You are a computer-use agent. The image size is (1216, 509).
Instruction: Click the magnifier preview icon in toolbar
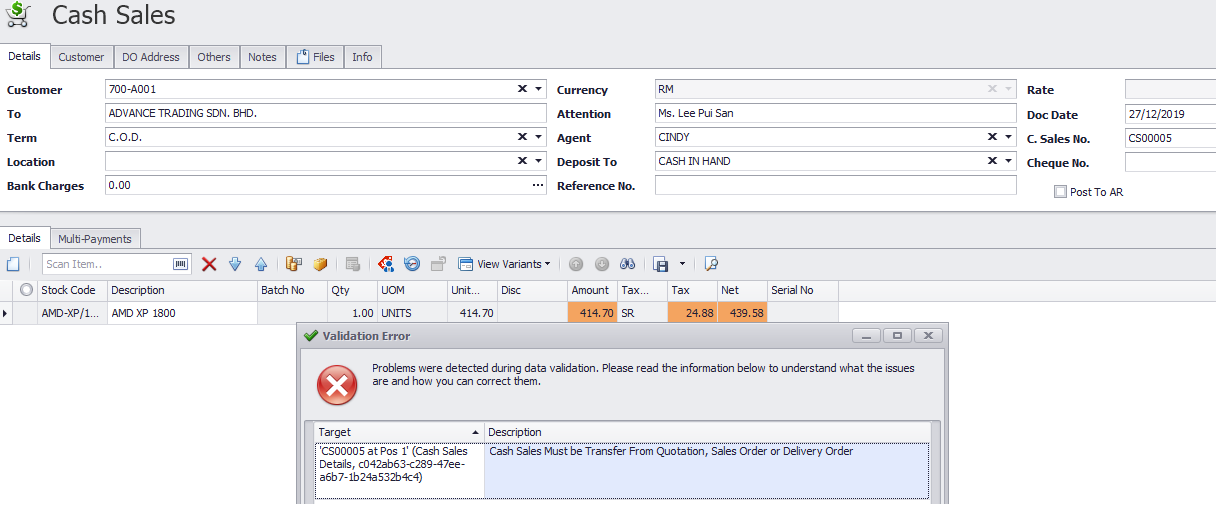click(711, 264)
